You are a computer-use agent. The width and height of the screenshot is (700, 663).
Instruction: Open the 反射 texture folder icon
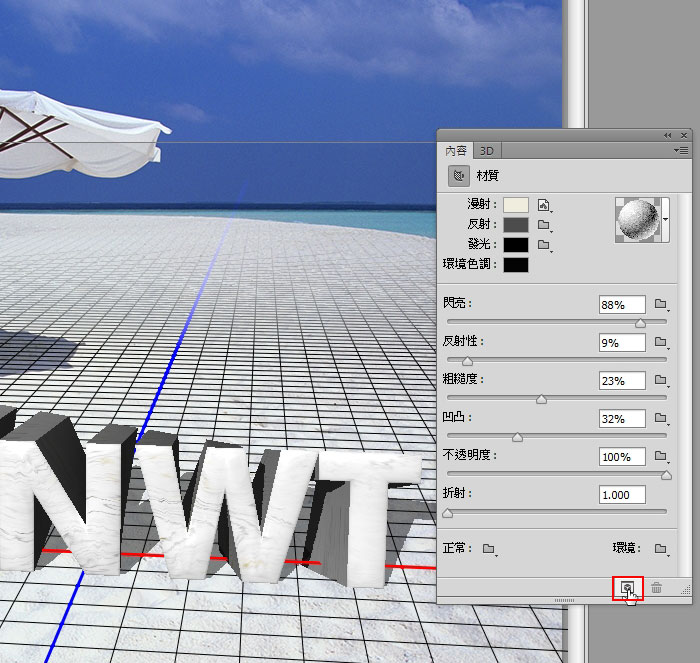544,225
